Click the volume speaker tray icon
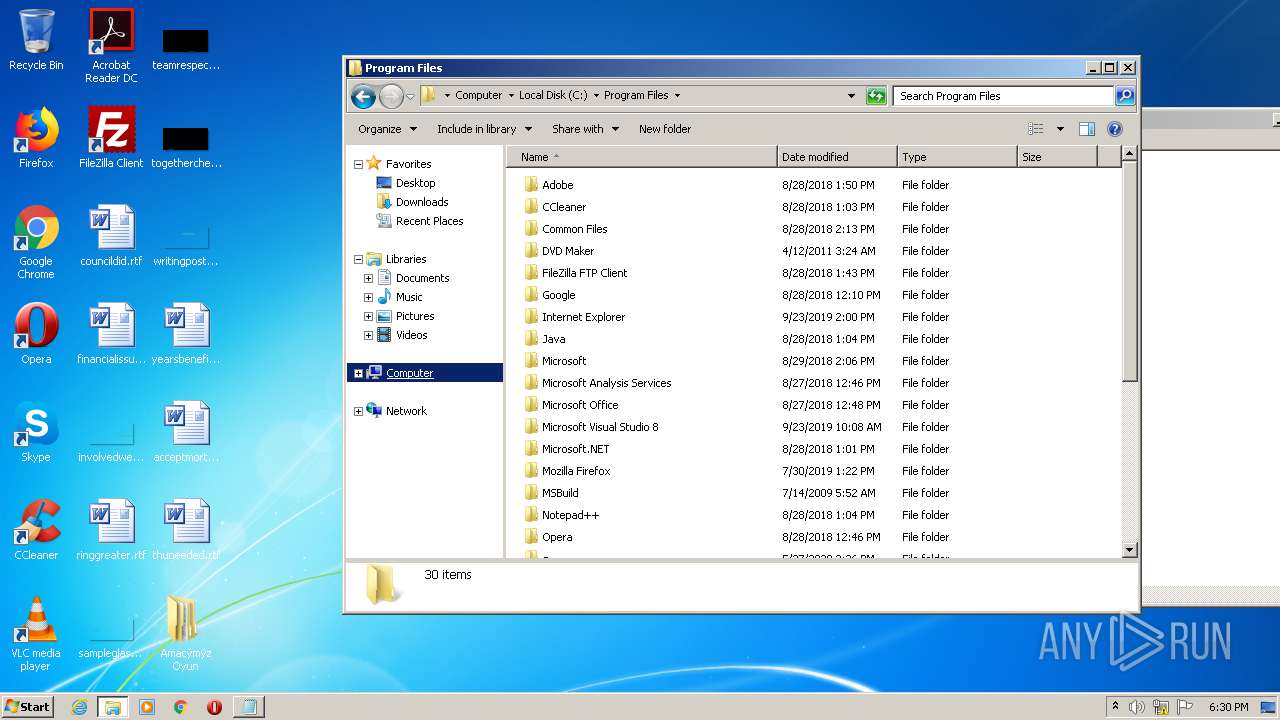1280x720 pixels. point(1137,707)
